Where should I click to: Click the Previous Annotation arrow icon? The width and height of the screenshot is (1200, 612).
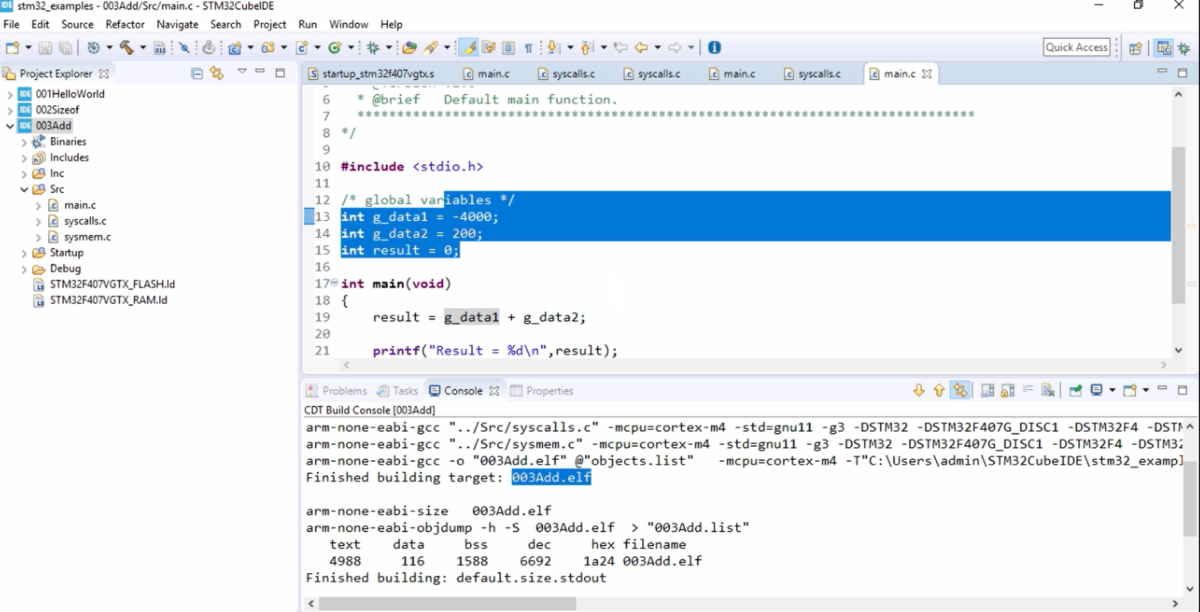tap(585, 47)
